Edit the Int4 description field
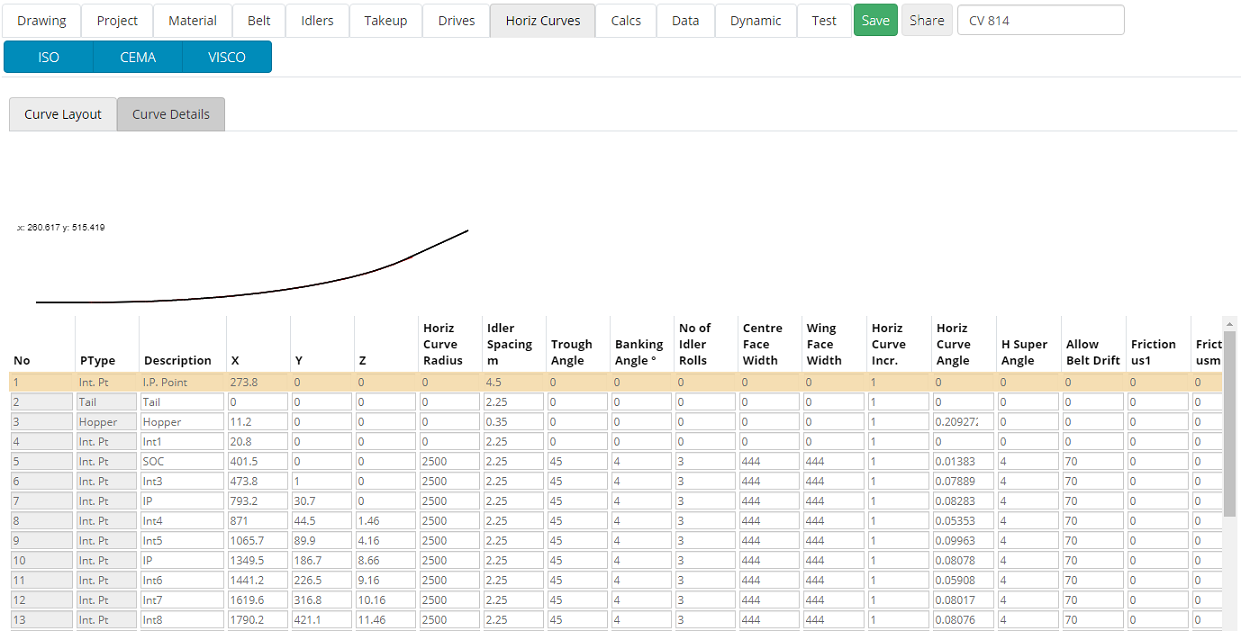The height and width of the screenshot is (631, 1241). click(x=183, y=521)
